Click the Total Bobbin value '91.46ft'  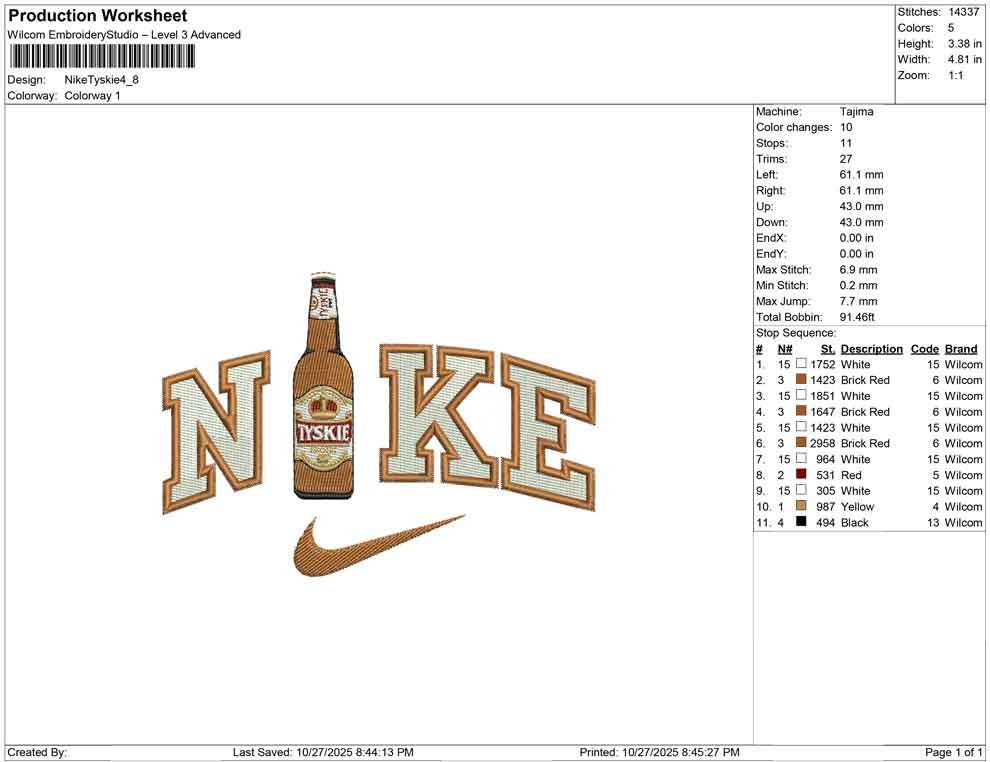(x=857, y=317)
